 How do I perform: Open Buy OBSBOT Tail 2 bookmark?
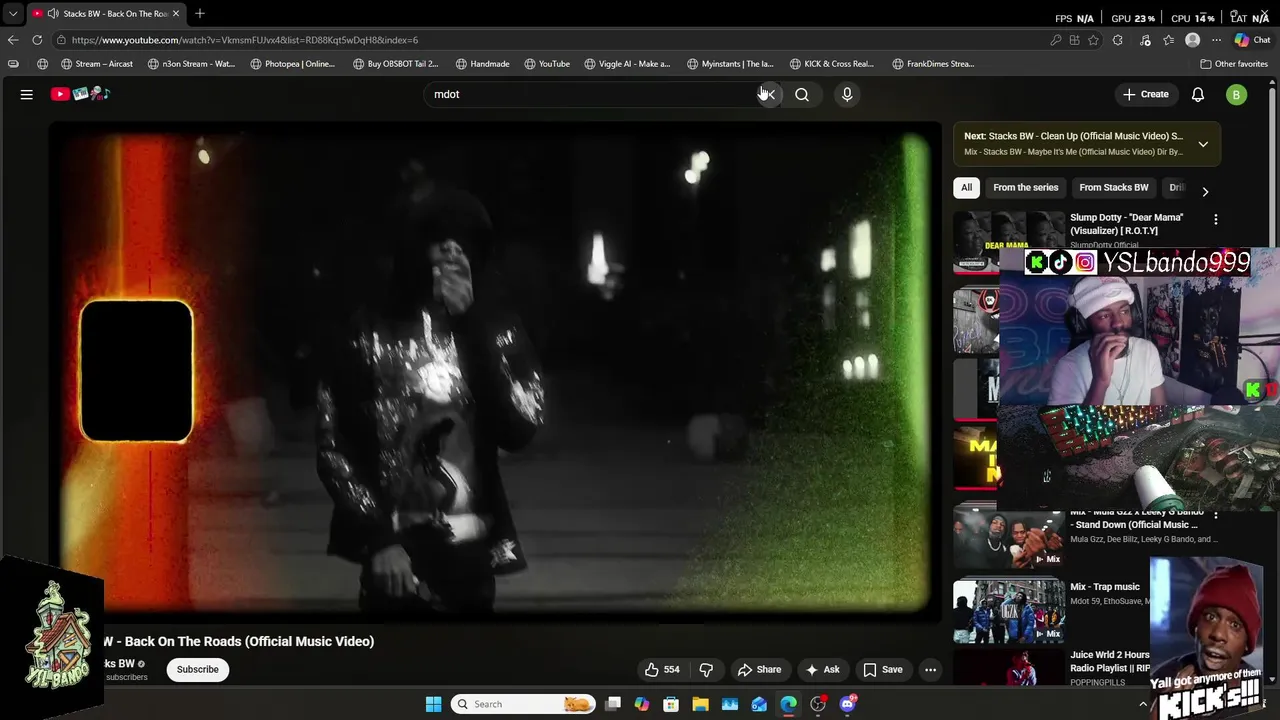(395, 64)
